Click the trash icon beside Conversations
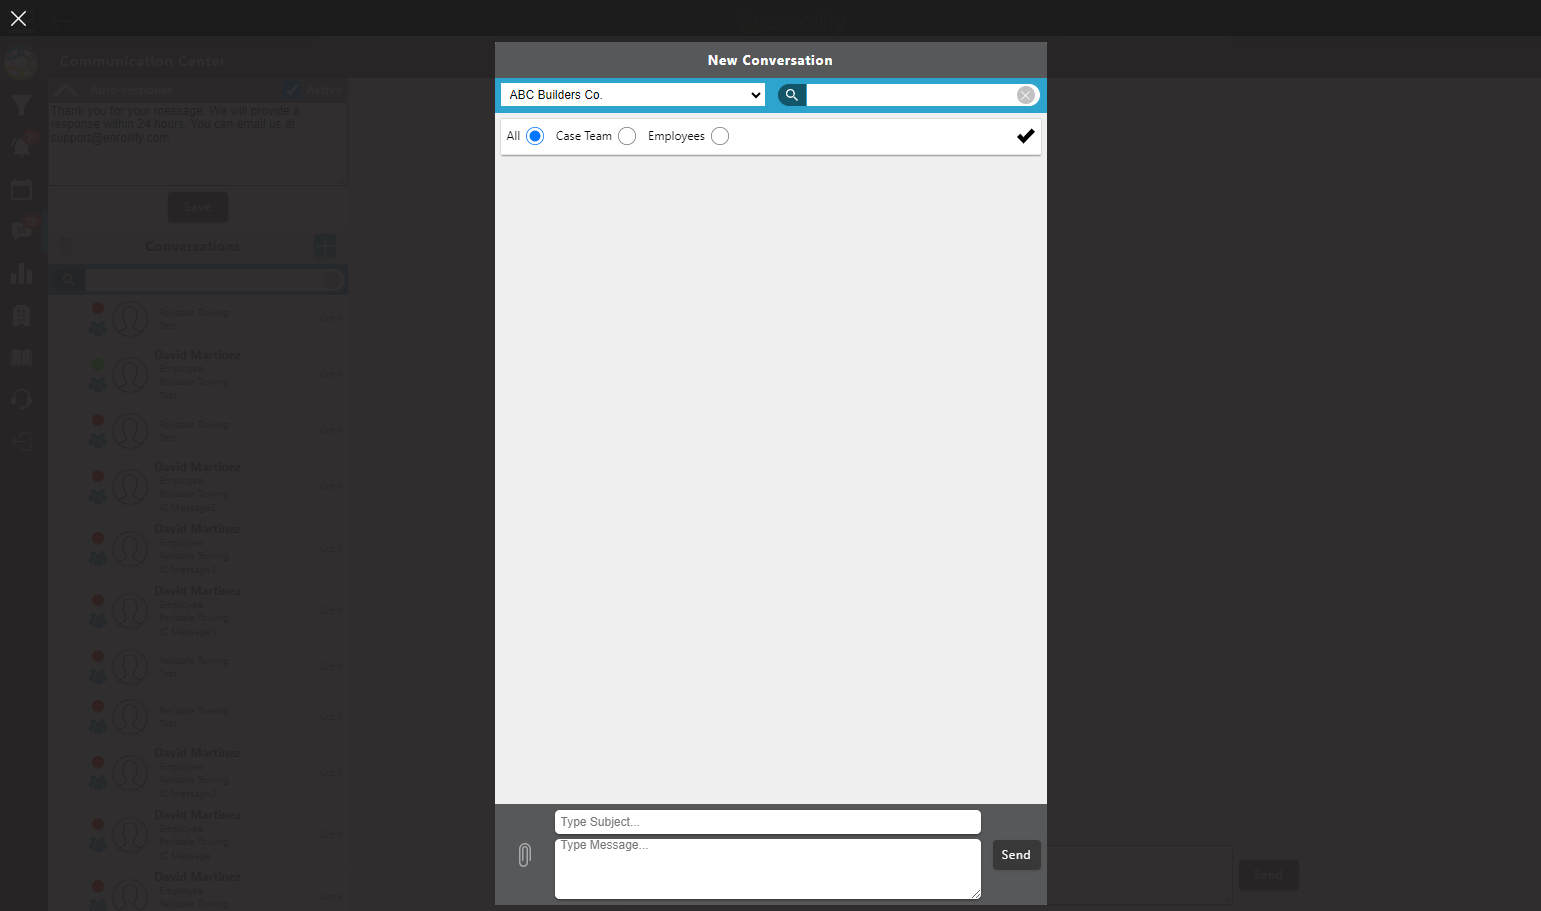 point(66,246)
